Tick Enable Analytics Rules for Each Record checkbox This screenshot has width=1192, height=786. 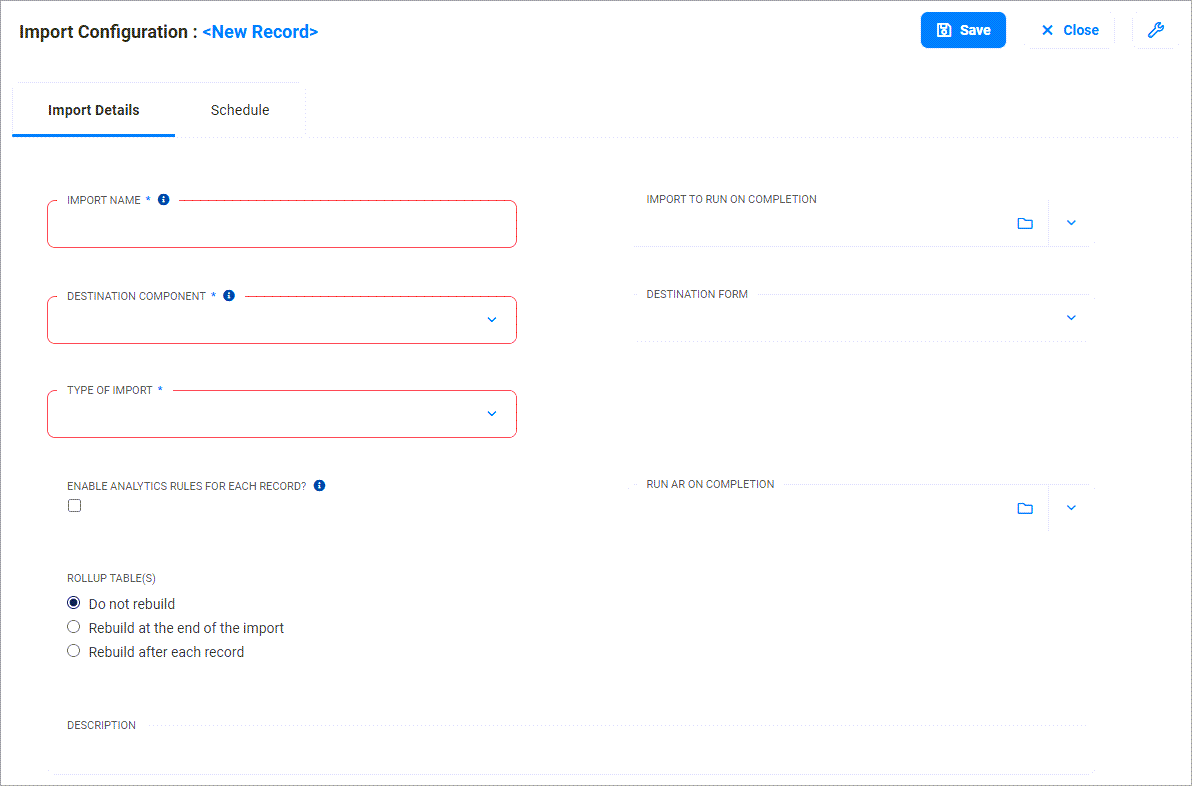pos(74,506)
